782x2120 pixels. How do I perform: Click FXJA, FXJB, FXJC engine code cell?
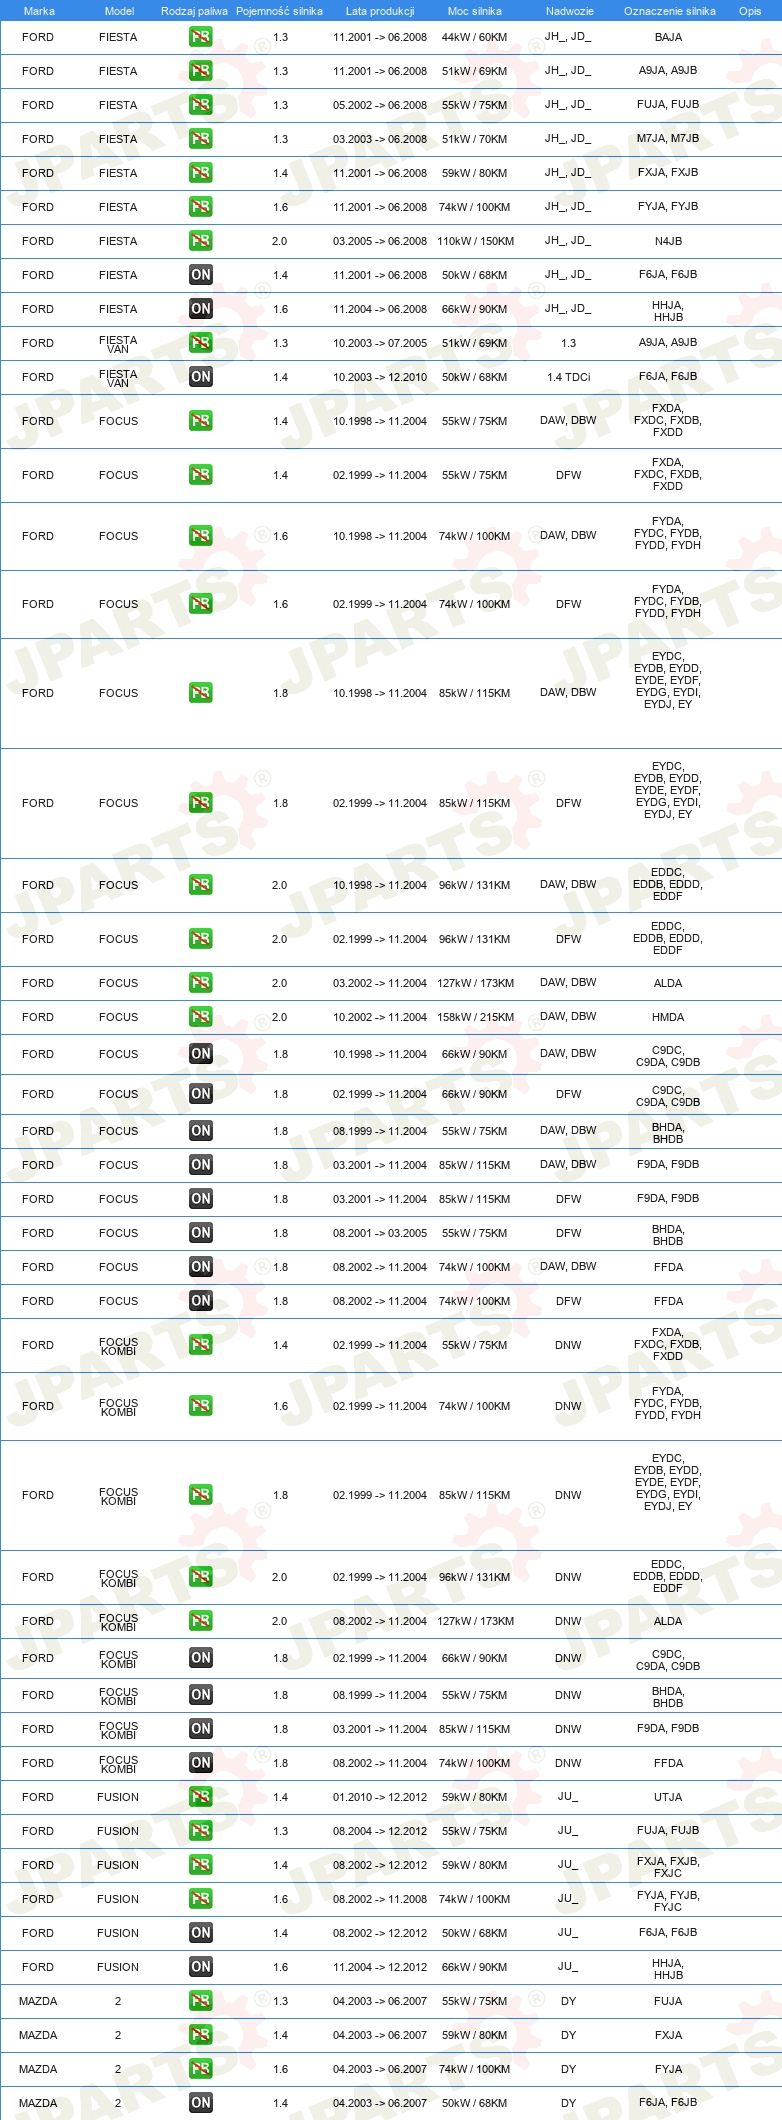tap(668, 1867)
